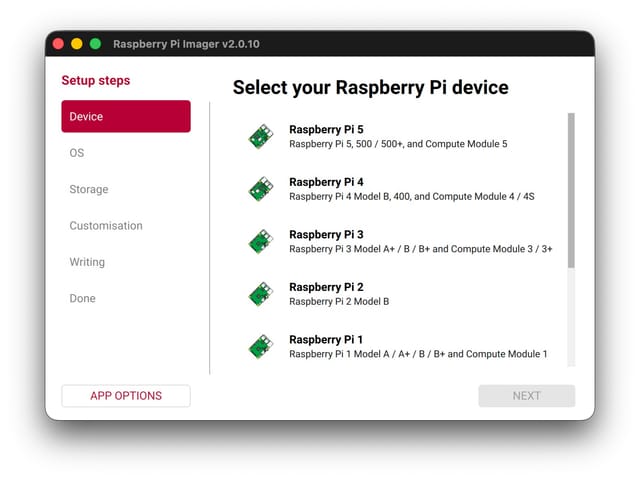
Task: Click description 'Raspberry Pi 4 Model B, 400, and Compute Module 4 / 4S'
Action: point(412,197)
